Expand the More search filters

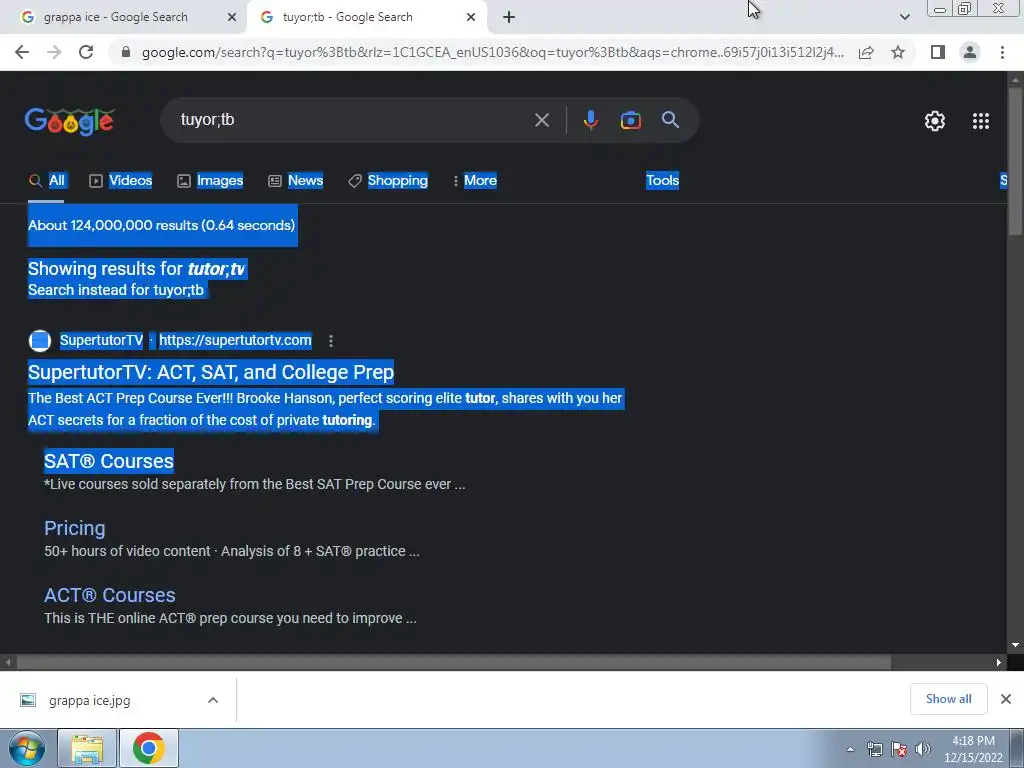[x=475, y=180]
